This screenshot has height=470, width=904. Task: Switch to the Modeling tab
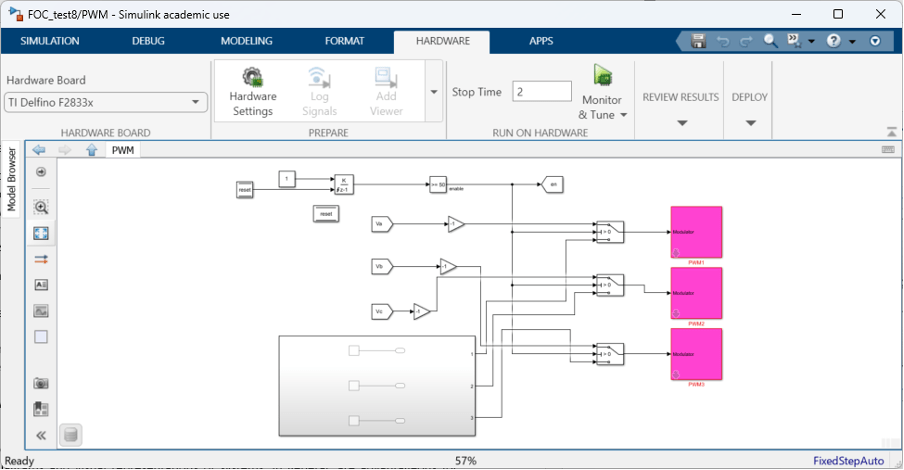coord(246,41)
